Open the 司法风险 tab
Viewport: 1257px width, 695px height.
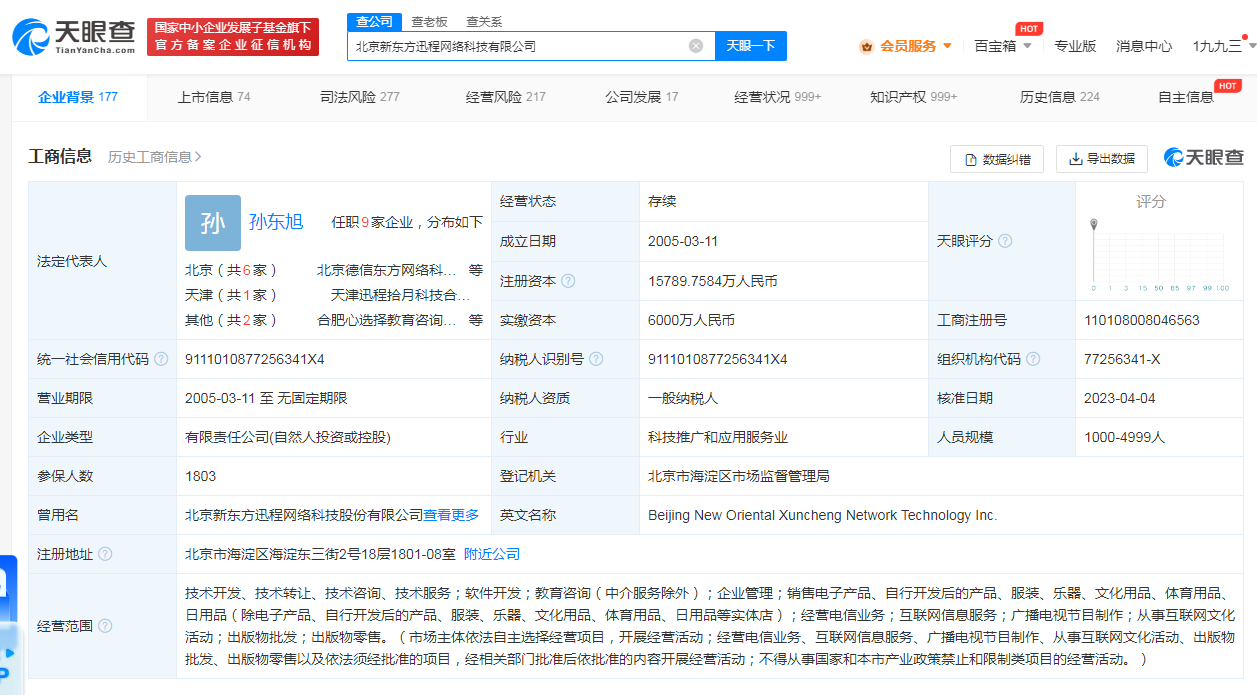[360, 97]
